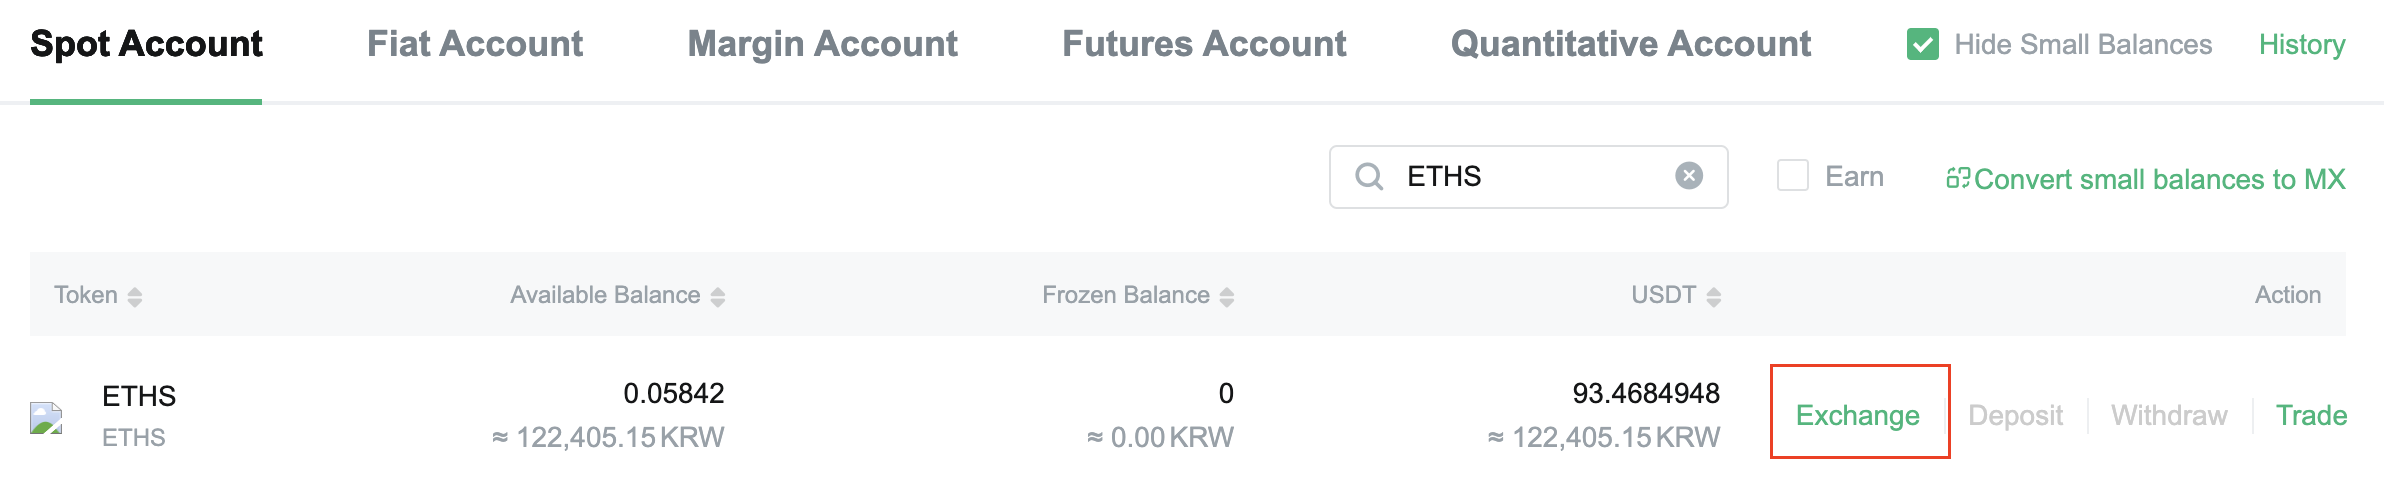This screenshot has height=490, width=2384.
Task: Click Exchange for ETHS
Action: 1857,415
